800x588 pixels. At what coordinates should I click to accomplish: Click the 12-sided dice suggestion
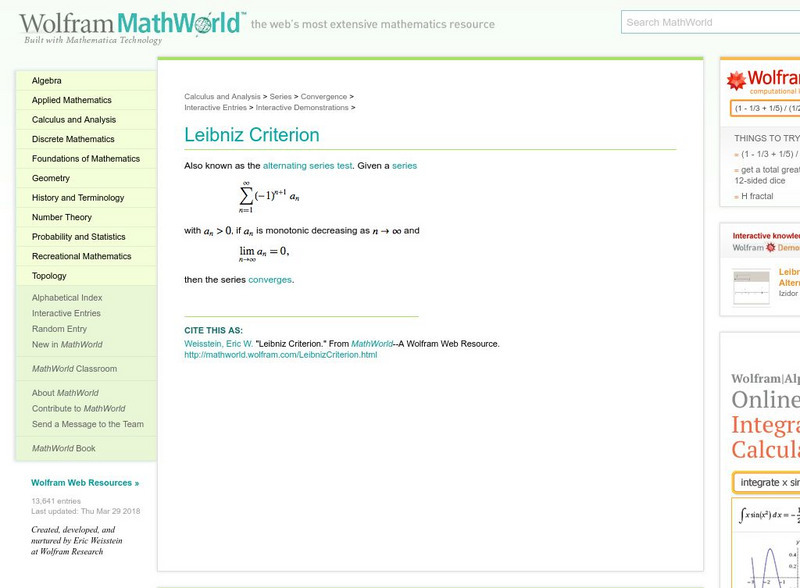(767, 175)
